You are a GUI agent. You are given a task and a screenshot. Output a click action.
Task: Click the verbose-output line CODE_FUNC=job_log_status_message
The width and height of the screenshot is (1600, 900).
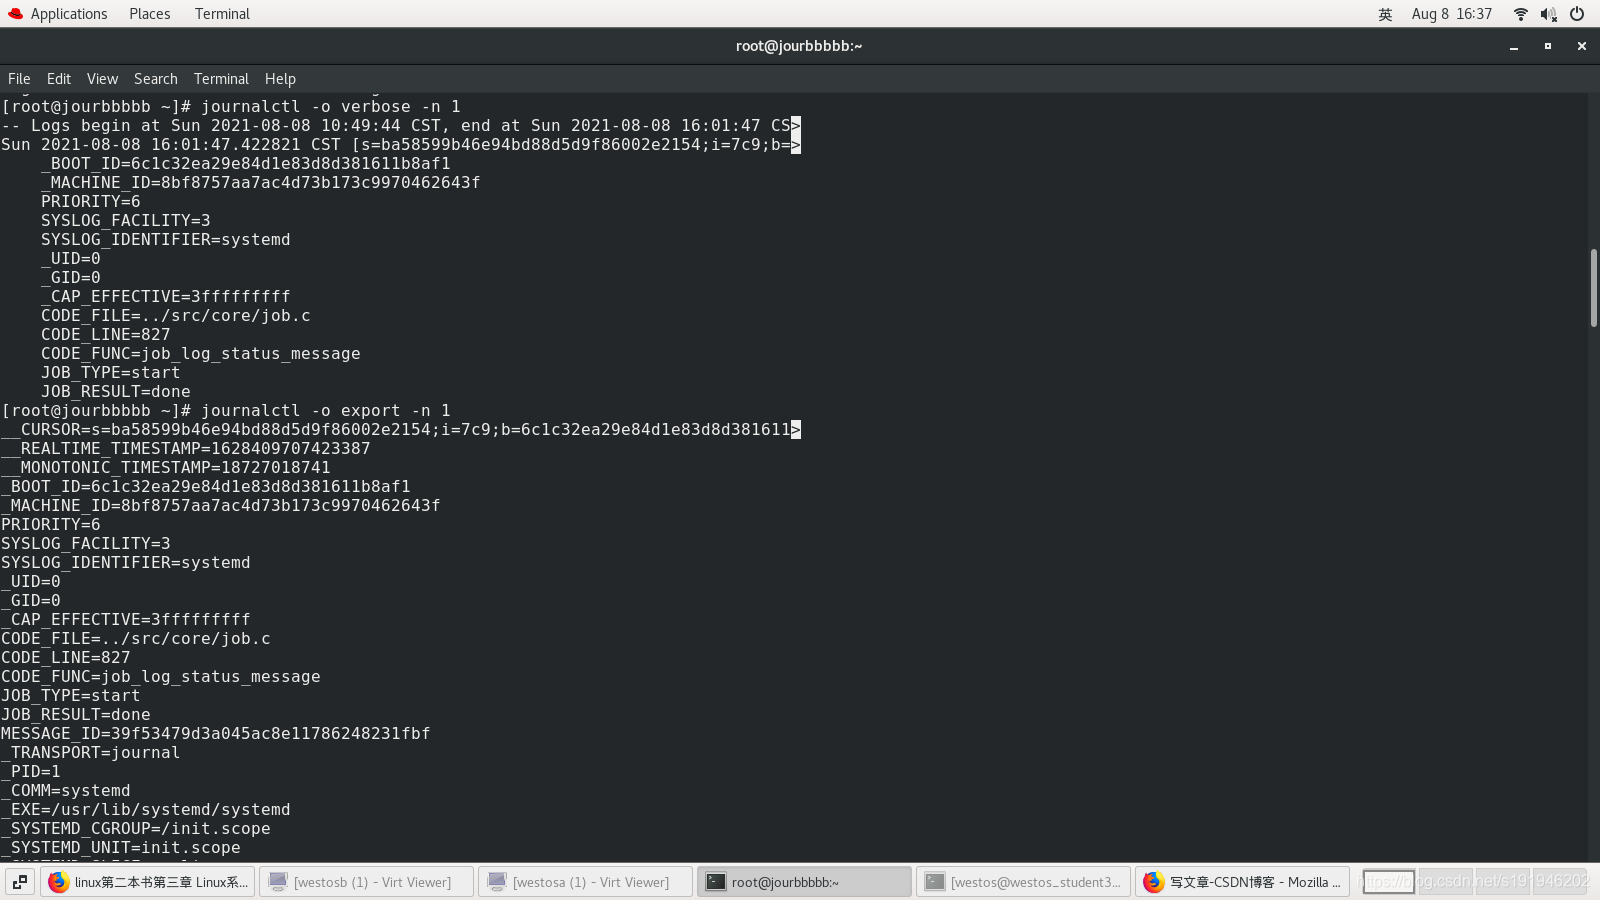click(x=201, y=354)
